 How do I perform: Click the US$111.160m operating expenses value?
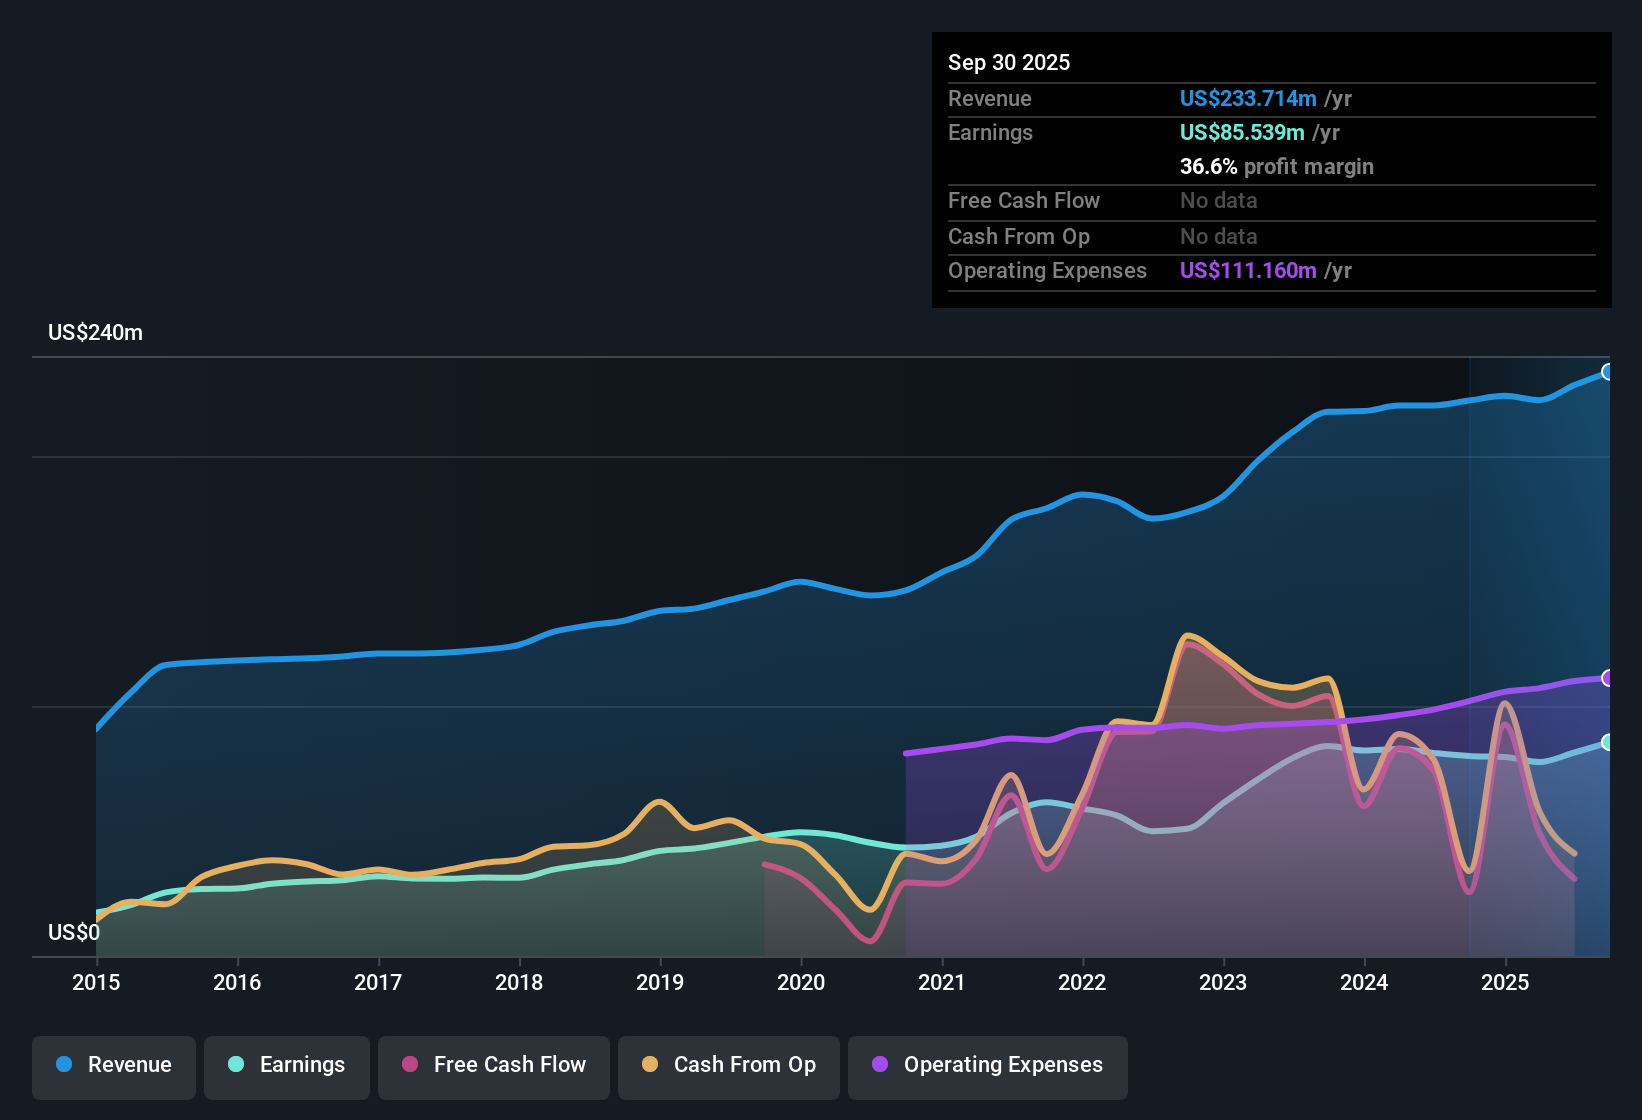click(x=1248, y=270)
